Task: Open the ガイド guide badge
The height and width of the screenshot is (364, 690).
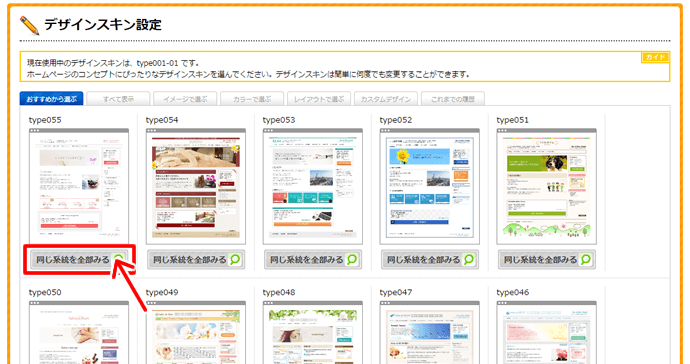Action: [x=655, y=57]
